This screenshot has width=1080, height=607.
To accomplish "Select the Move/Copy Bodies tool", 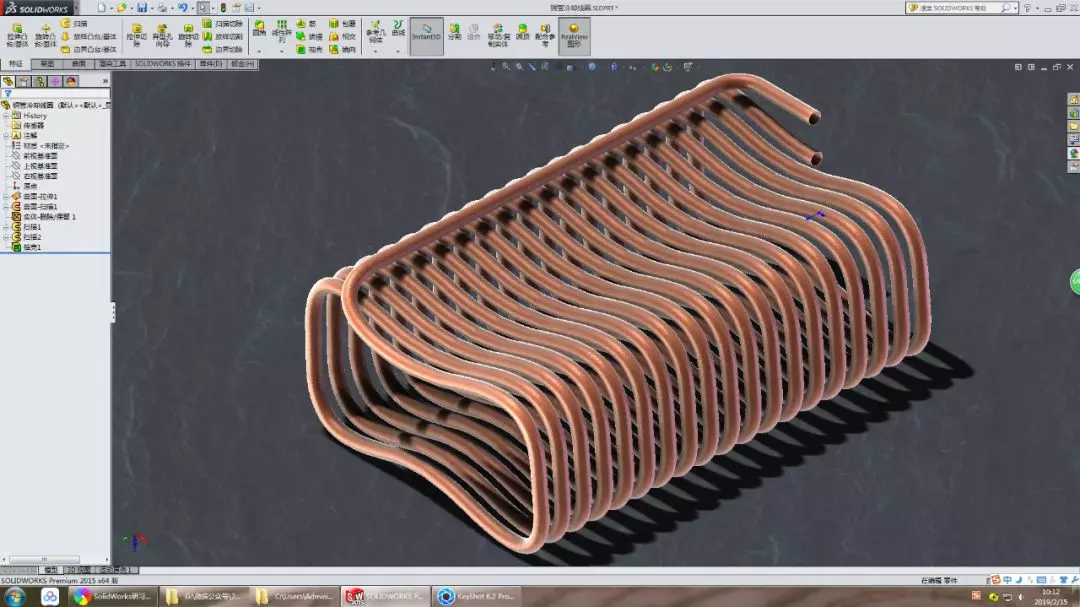I will click(498, 35).
